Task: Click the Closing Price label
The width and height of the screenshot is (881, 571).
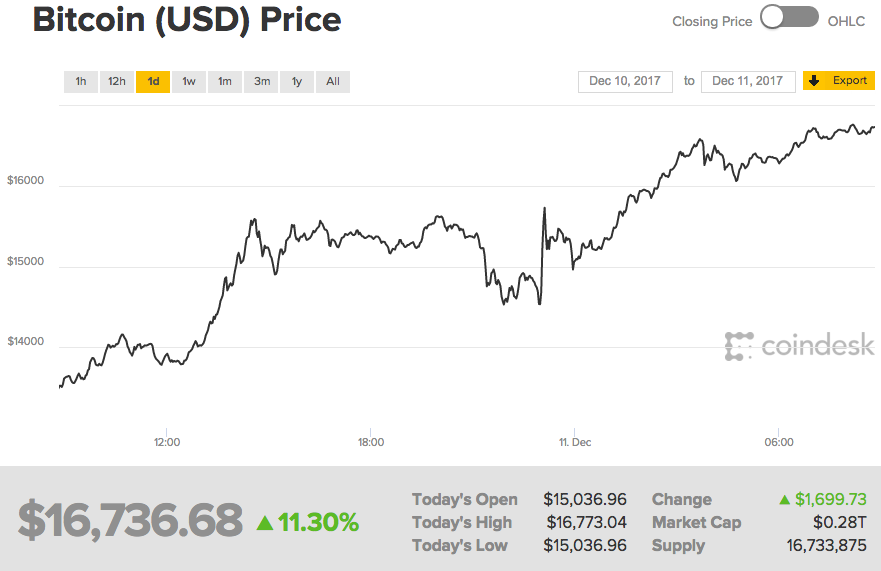Action: click(712, 21)
